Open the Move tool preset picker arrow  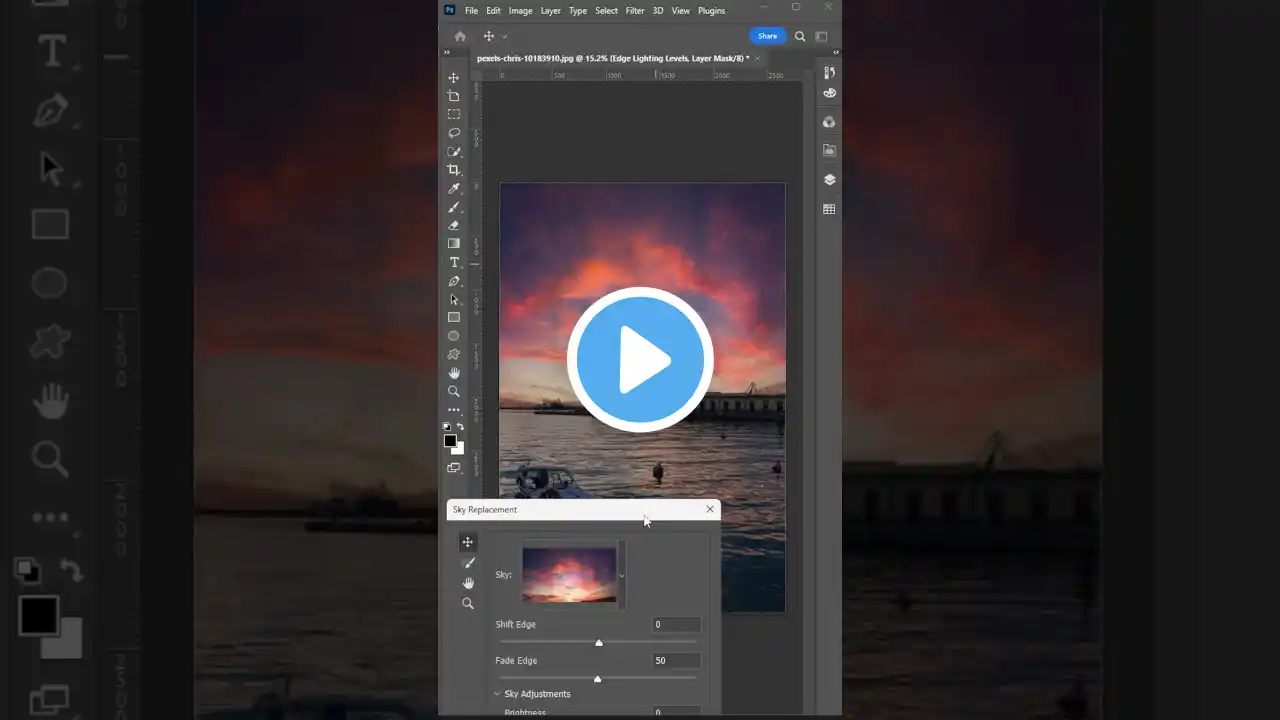pyautogui.click(x=505, y=37)
